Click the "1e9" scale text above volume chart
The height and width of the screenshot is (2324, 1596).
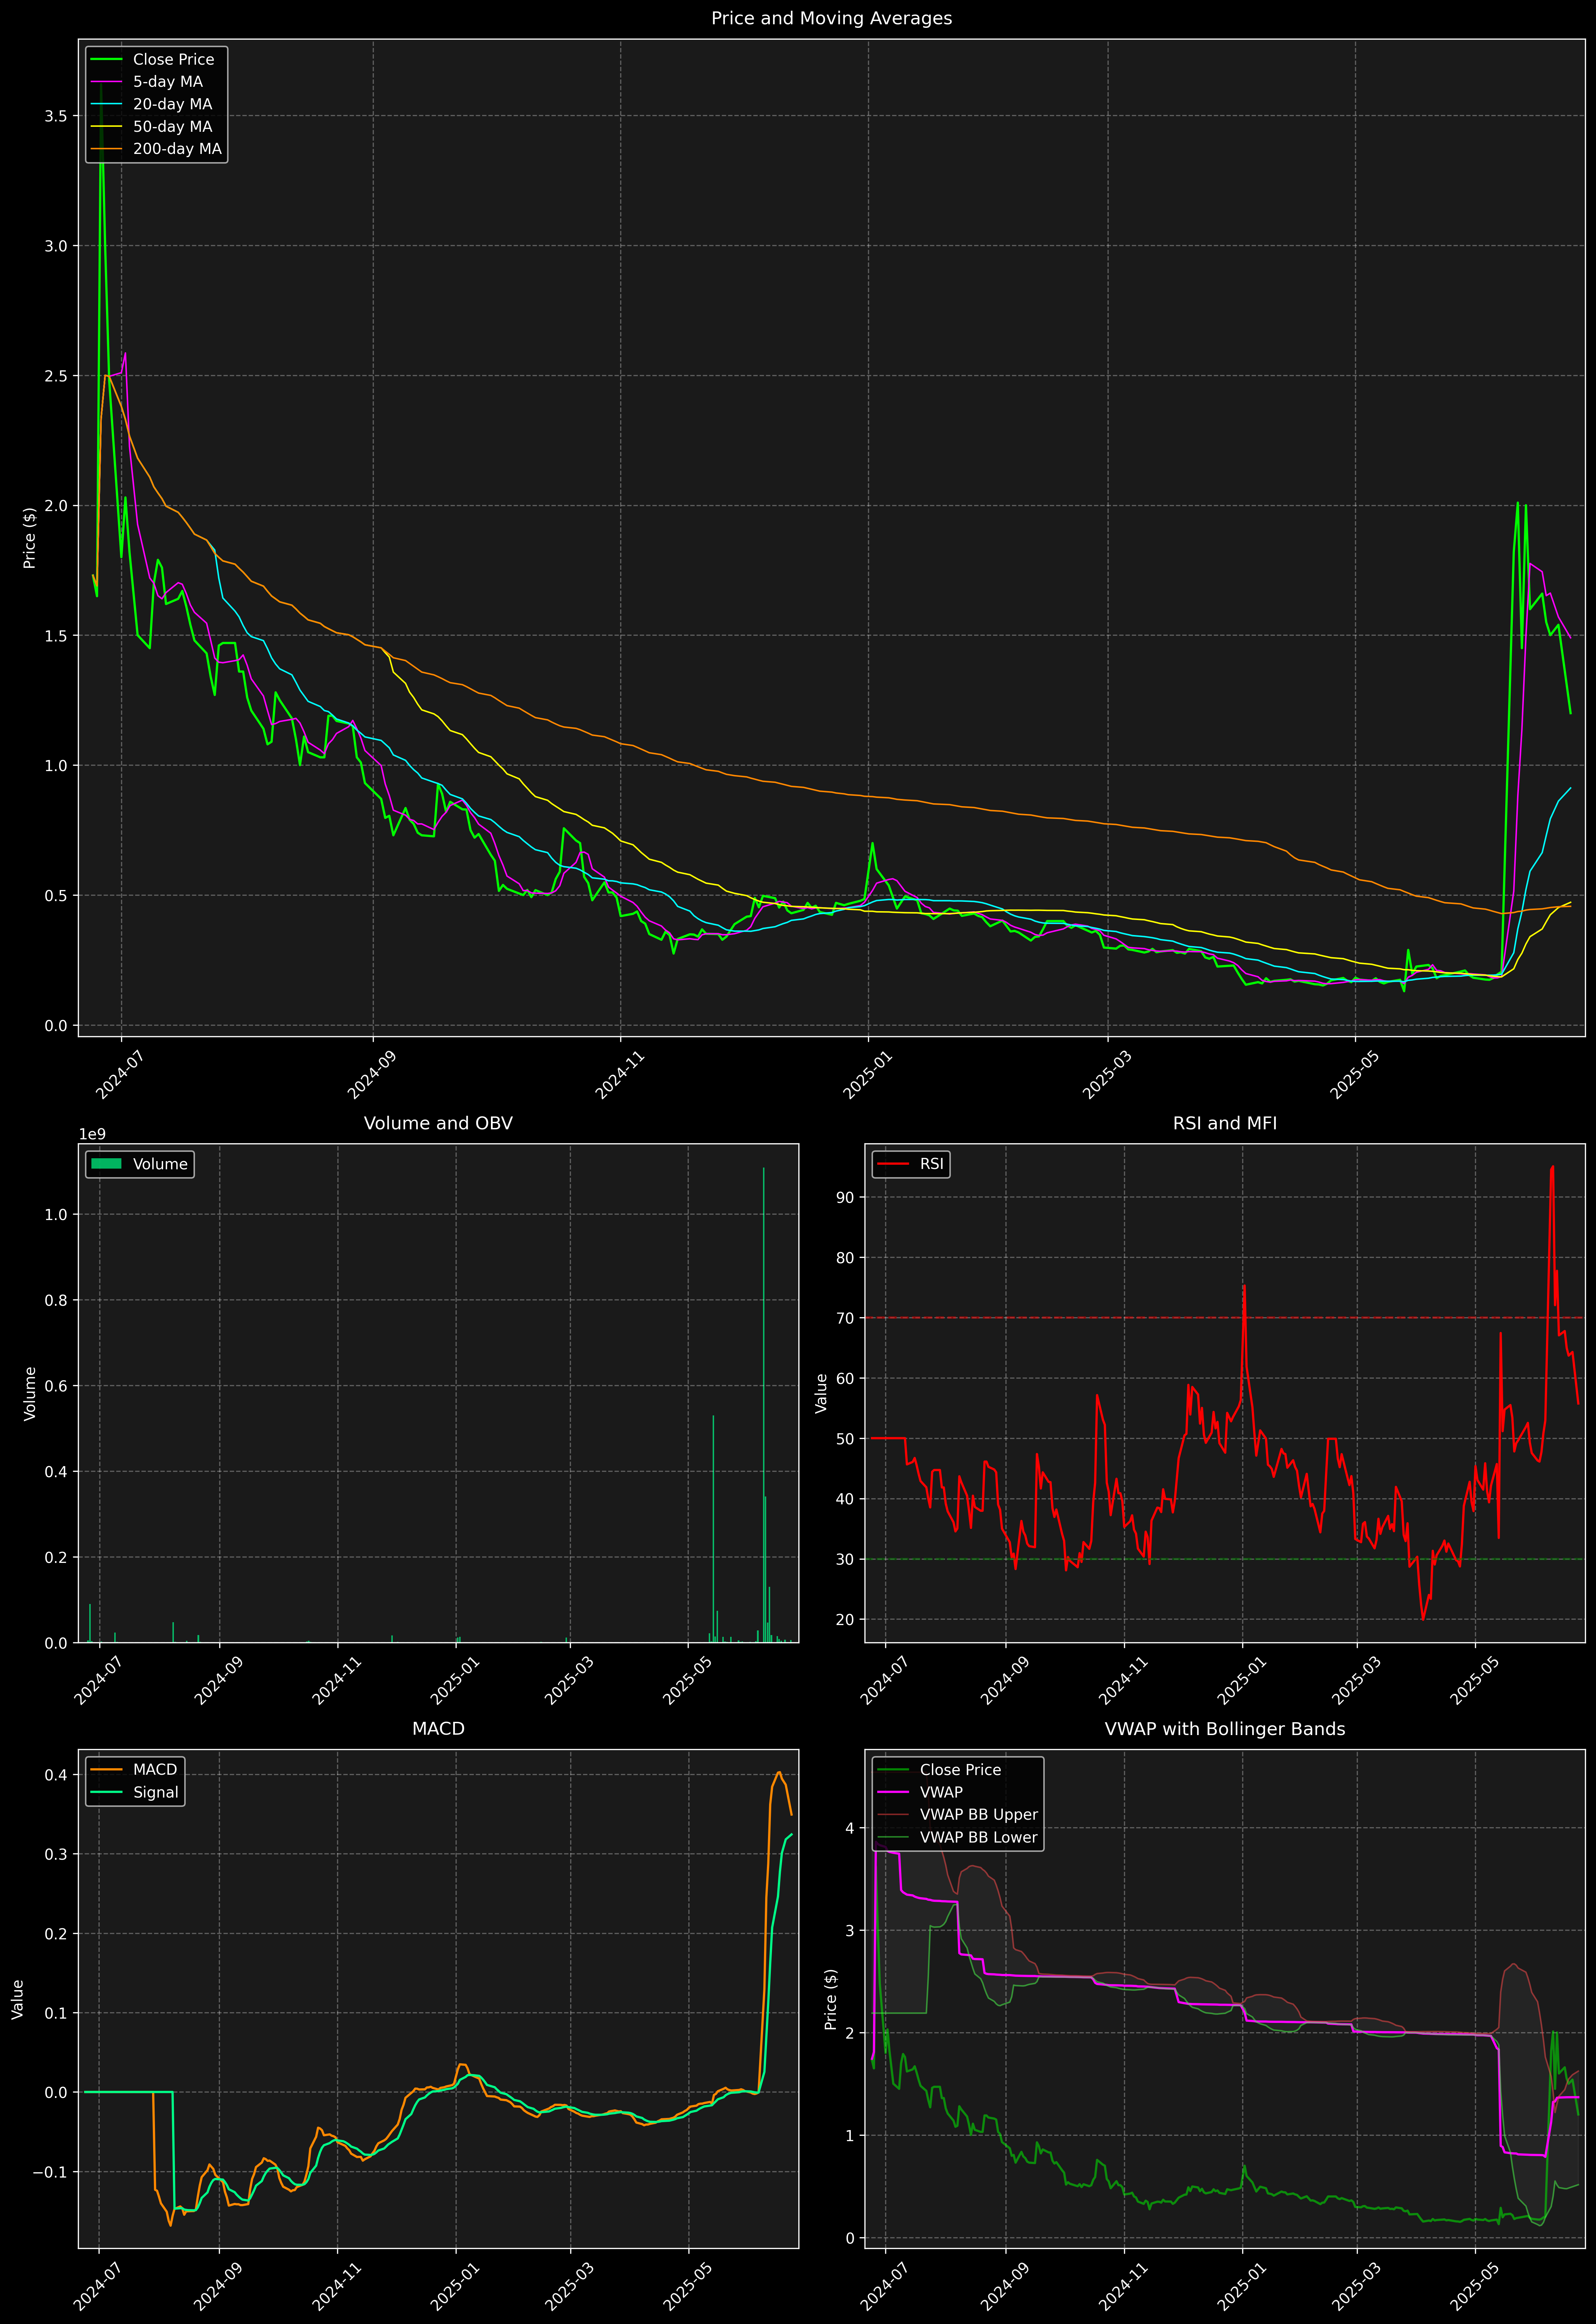[92, 1134]
